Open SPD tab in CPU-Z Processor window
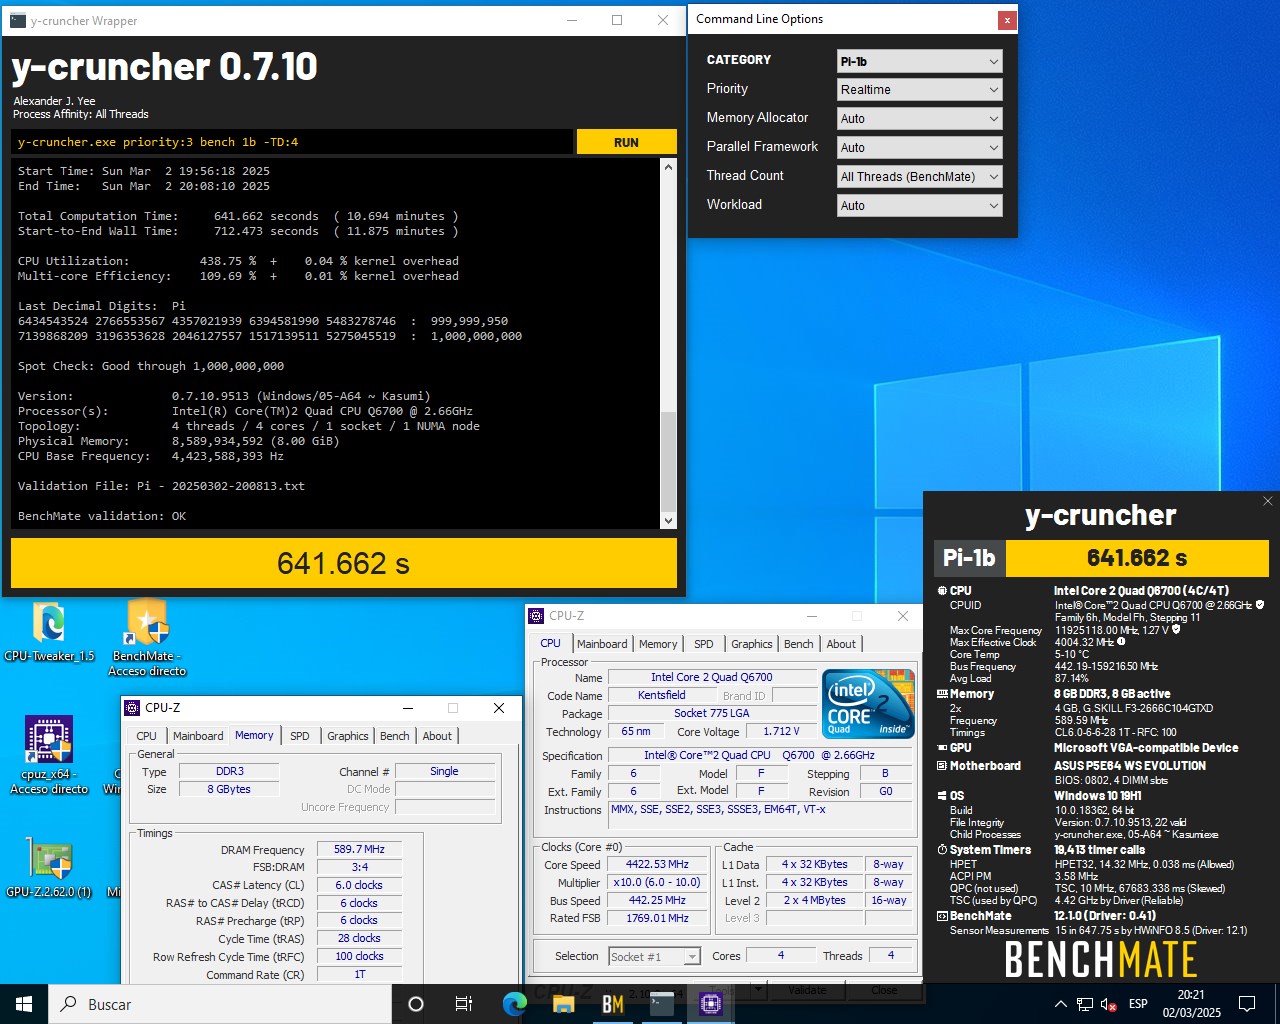This screenshot has height=1024, width=1280. click(703, 644)
